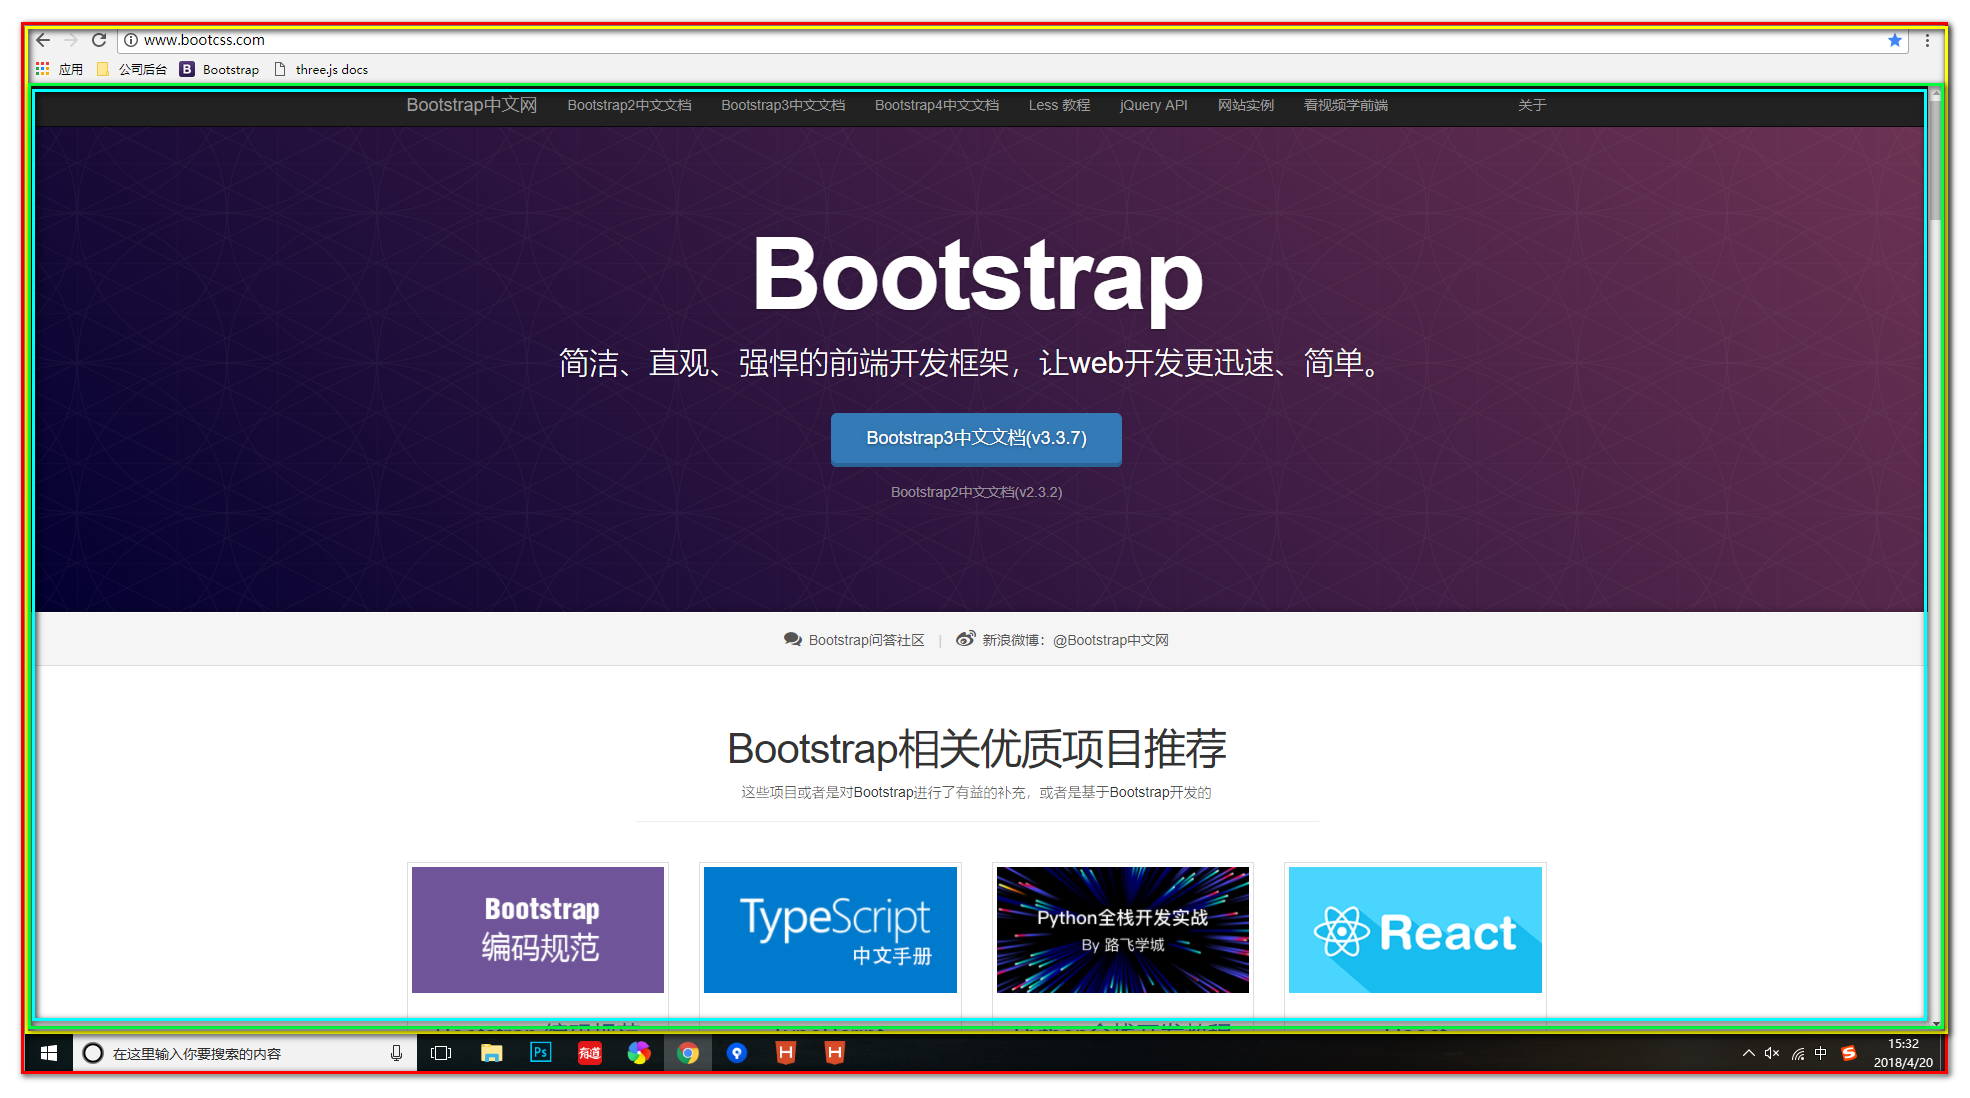Open 网站实例 nav item

[x=1245, y=105]
